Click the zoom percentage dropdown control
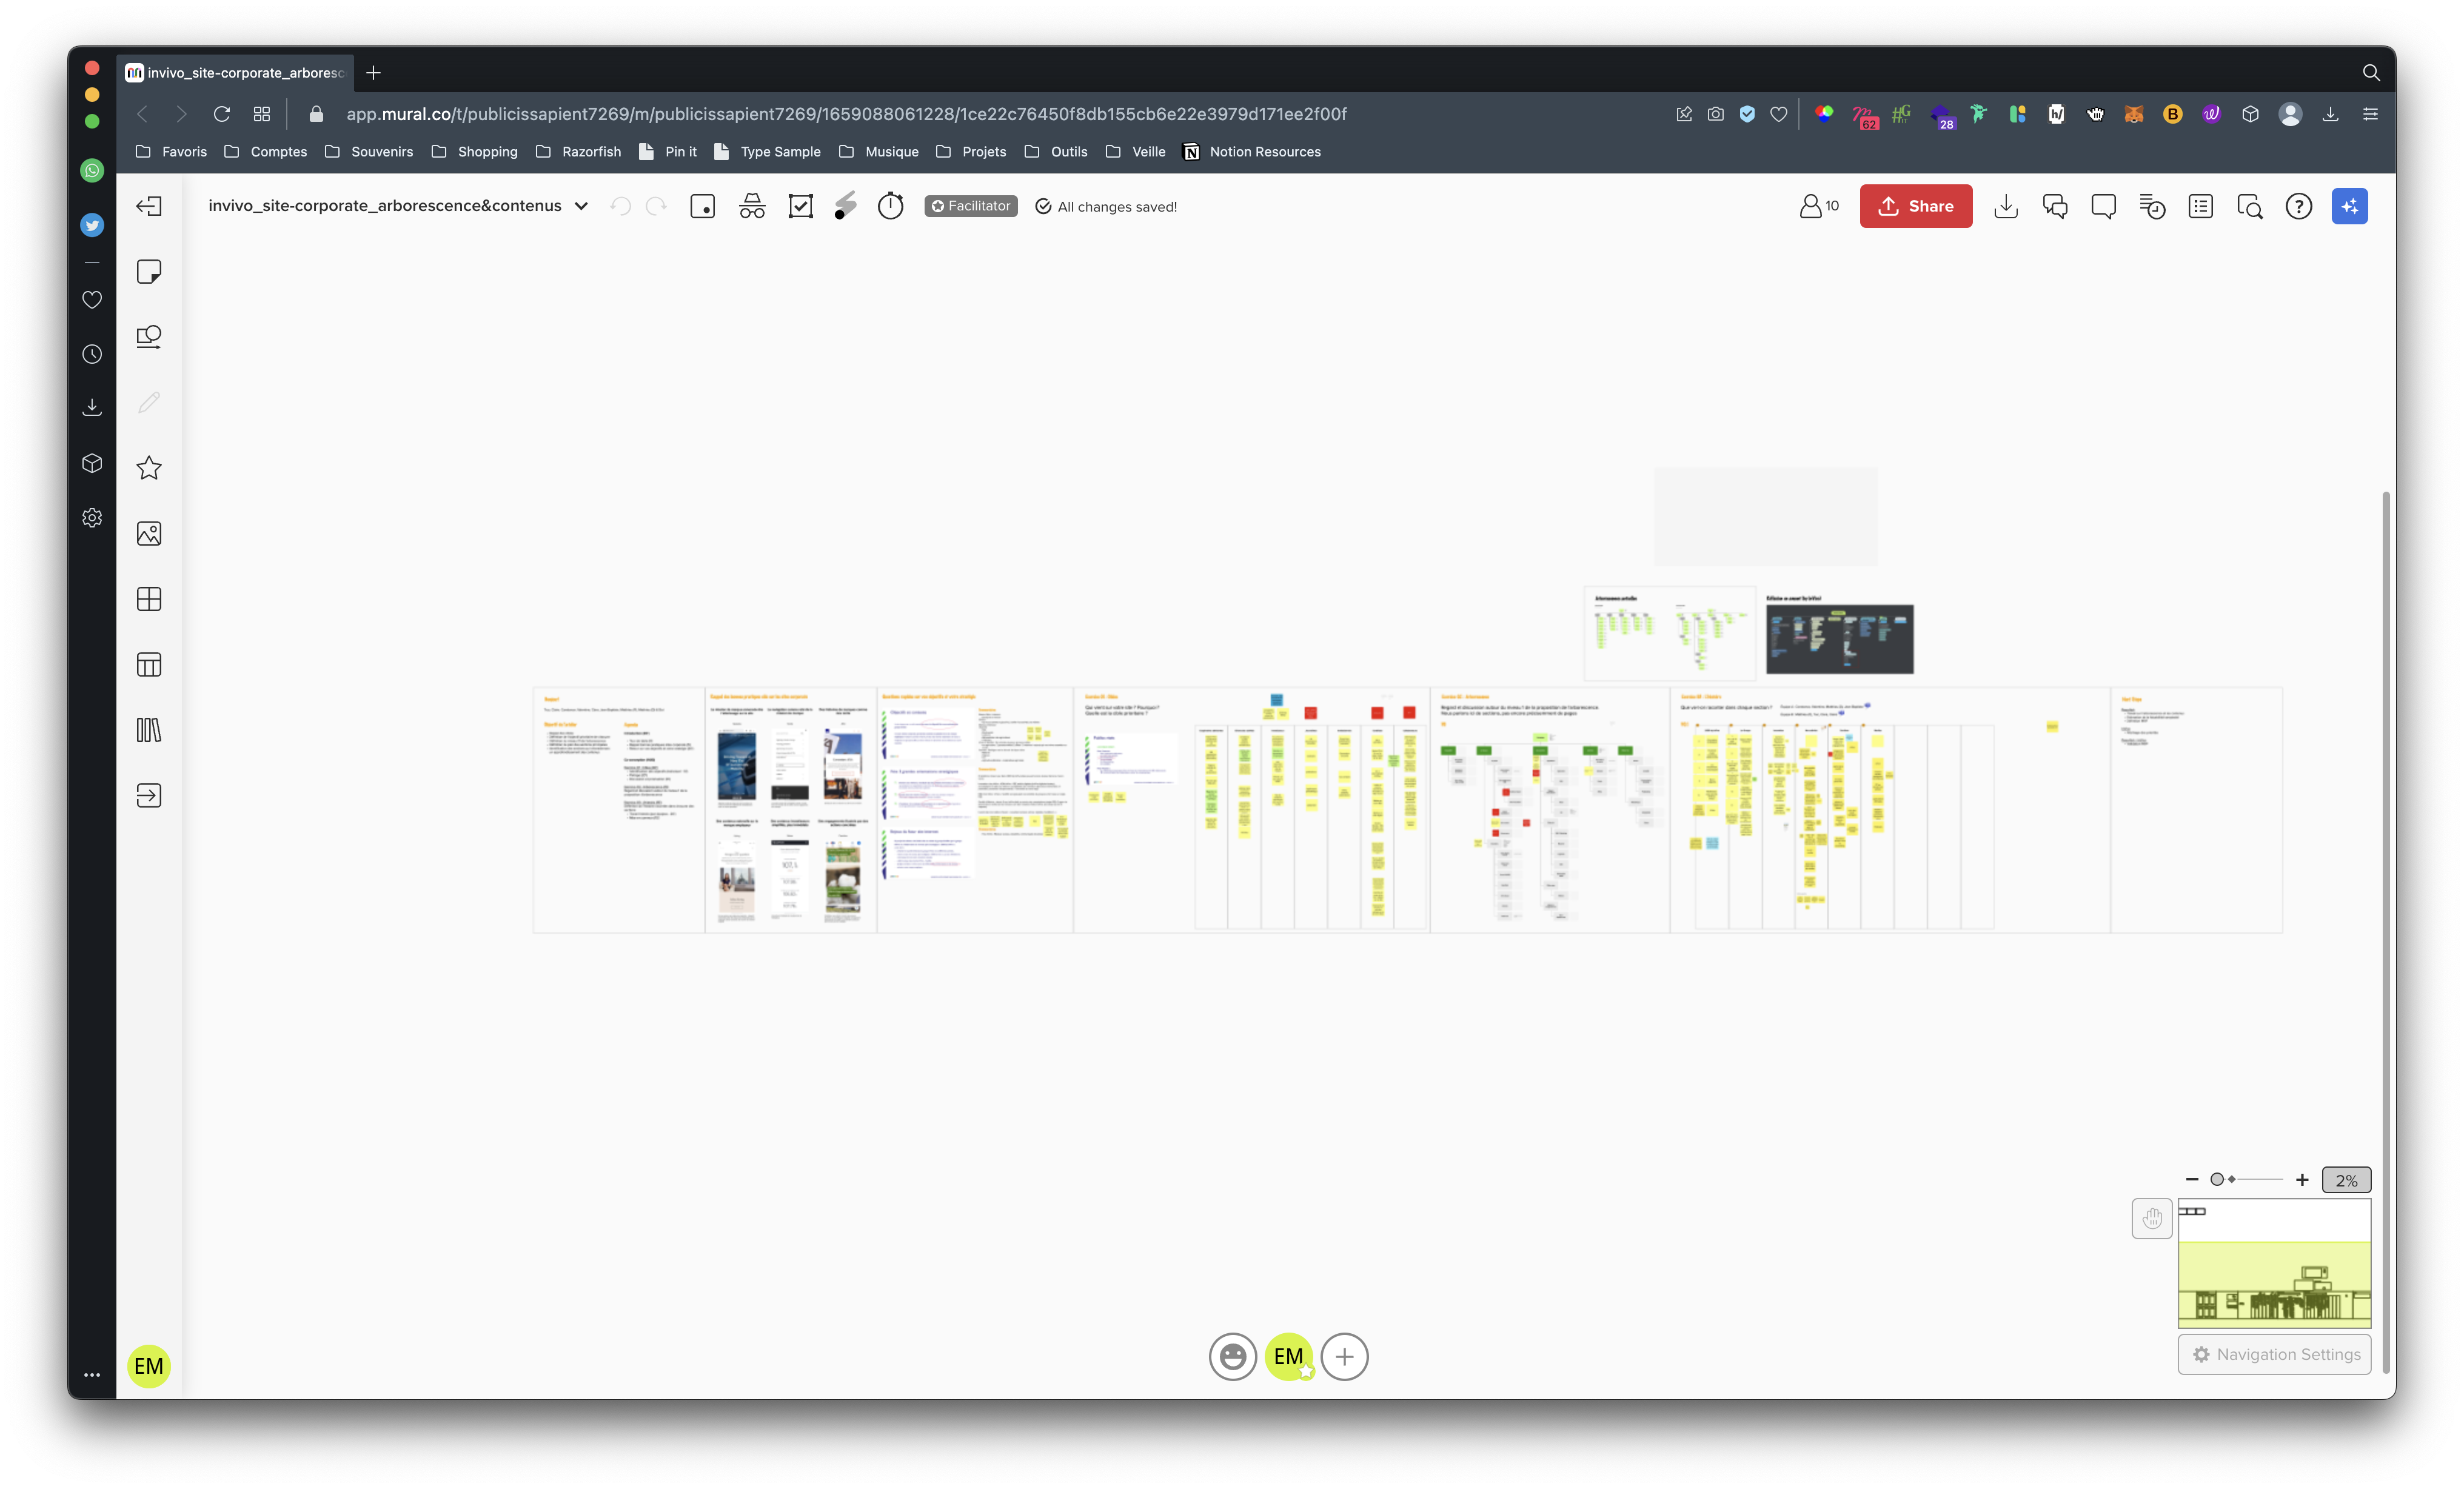2464x1489 pixels. pyautogui.click(x=2346, y=1179)
